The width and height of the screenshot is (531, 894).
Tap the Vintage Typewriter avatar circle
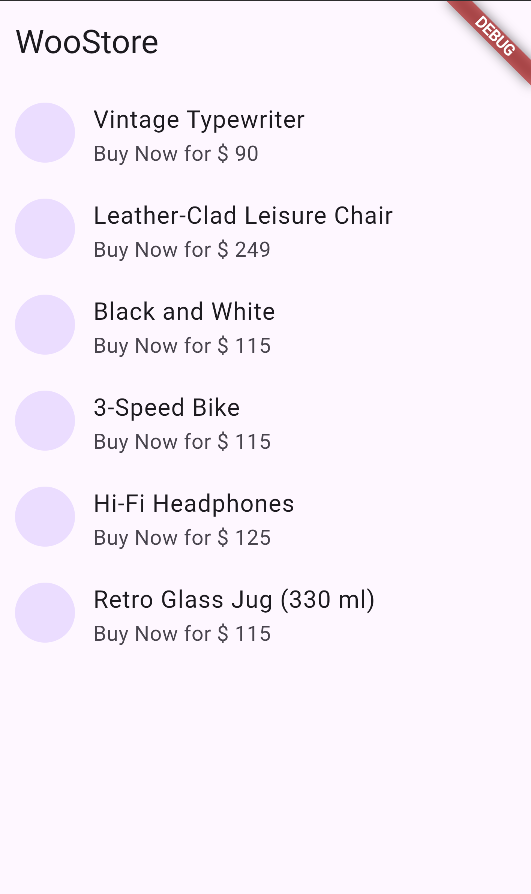click(45, 133)
